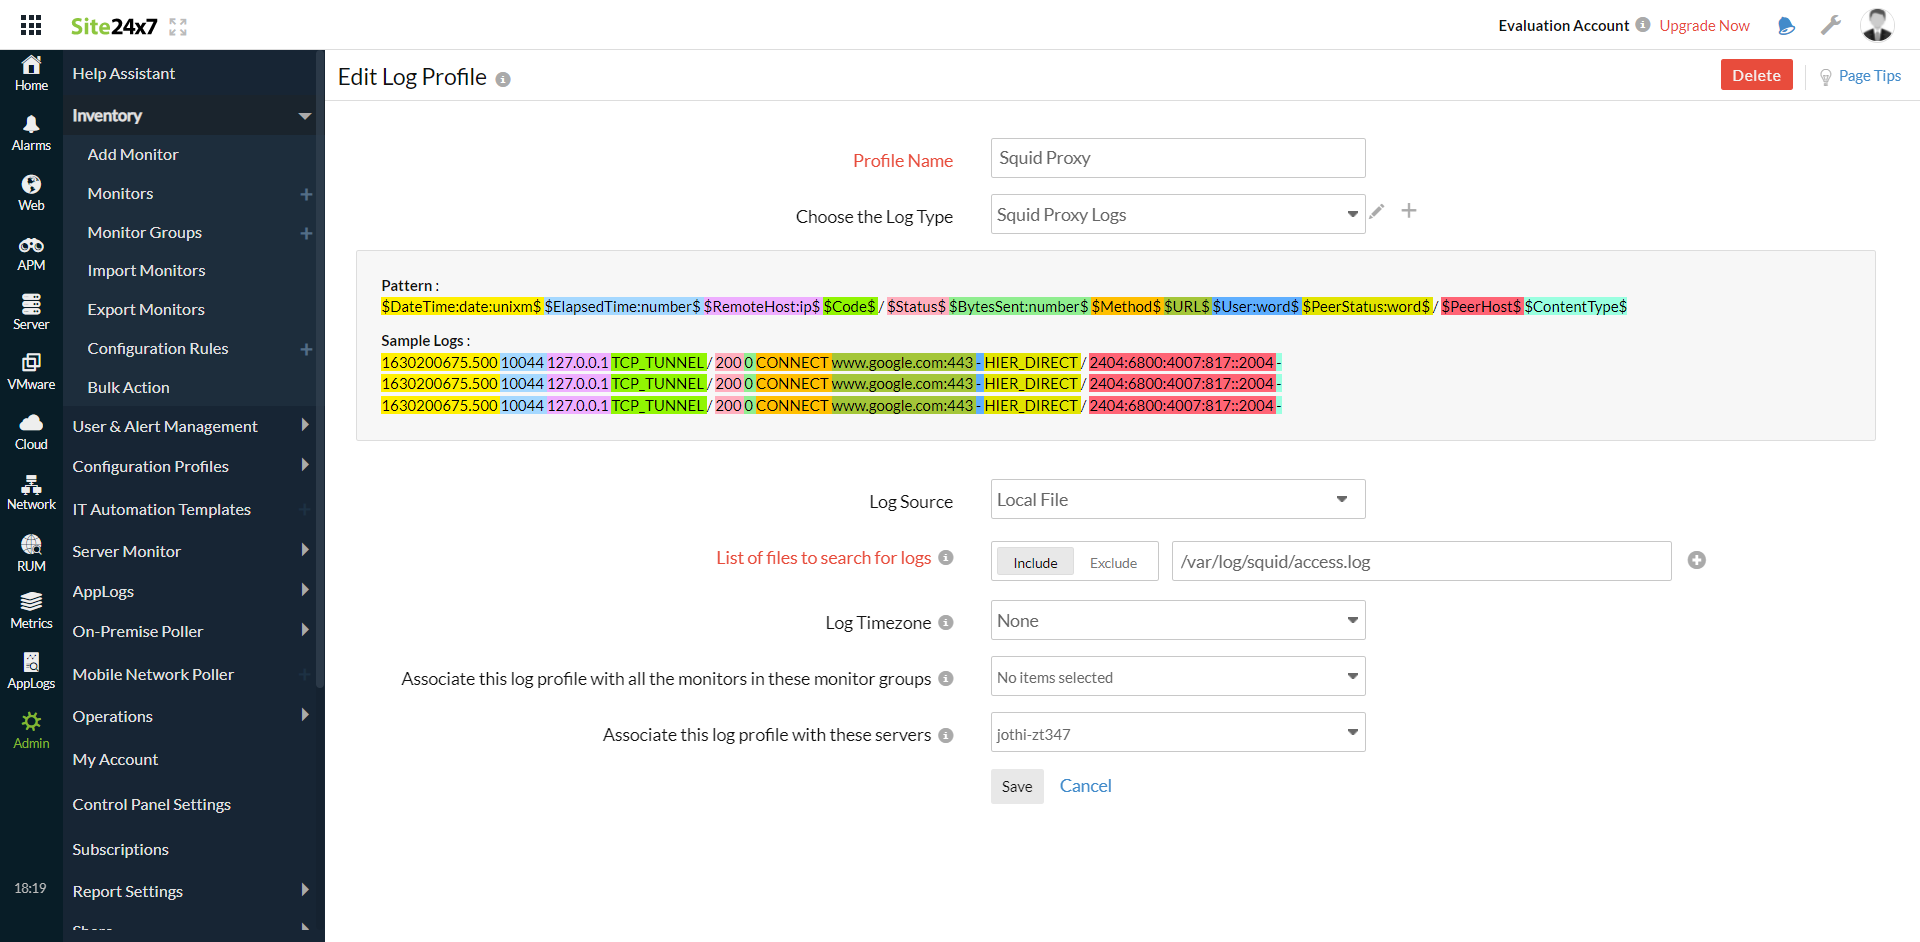Image resolution: width=1920 pixels, height=942 pixels.
Task: Open the Home section in sidebar
Action: (31, 70)
